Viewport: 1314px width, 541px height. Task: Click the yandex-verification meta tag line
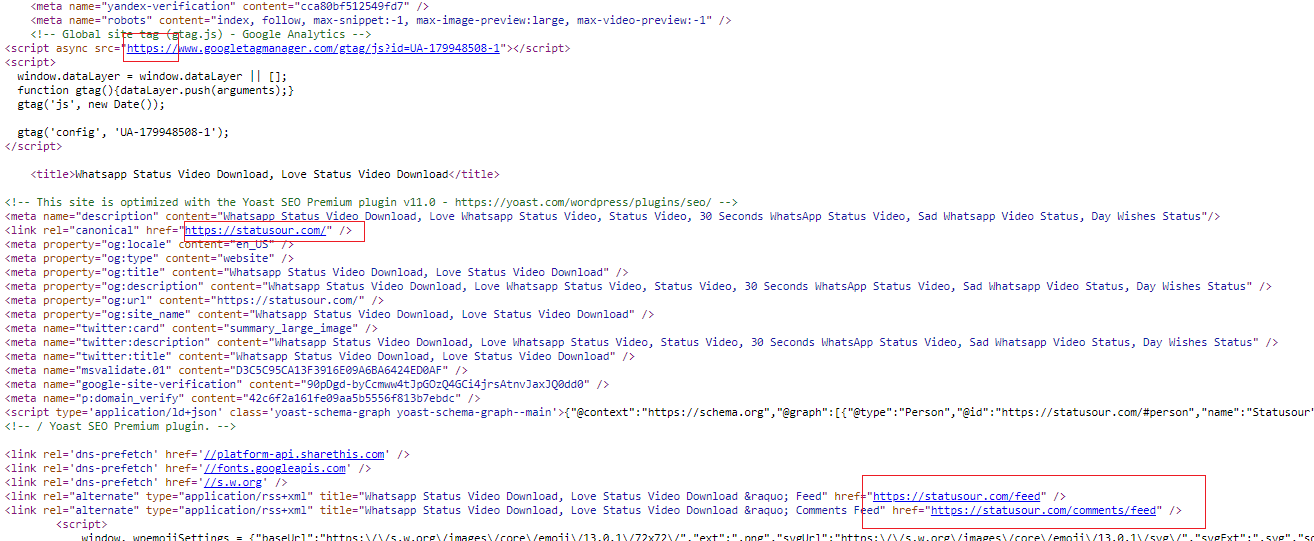click(230, 6)
